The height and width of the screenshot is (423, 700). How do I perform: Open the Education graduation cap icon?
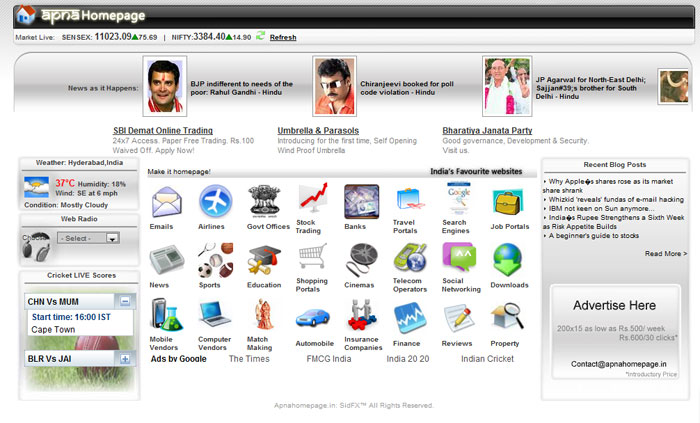tap(264, 260)
